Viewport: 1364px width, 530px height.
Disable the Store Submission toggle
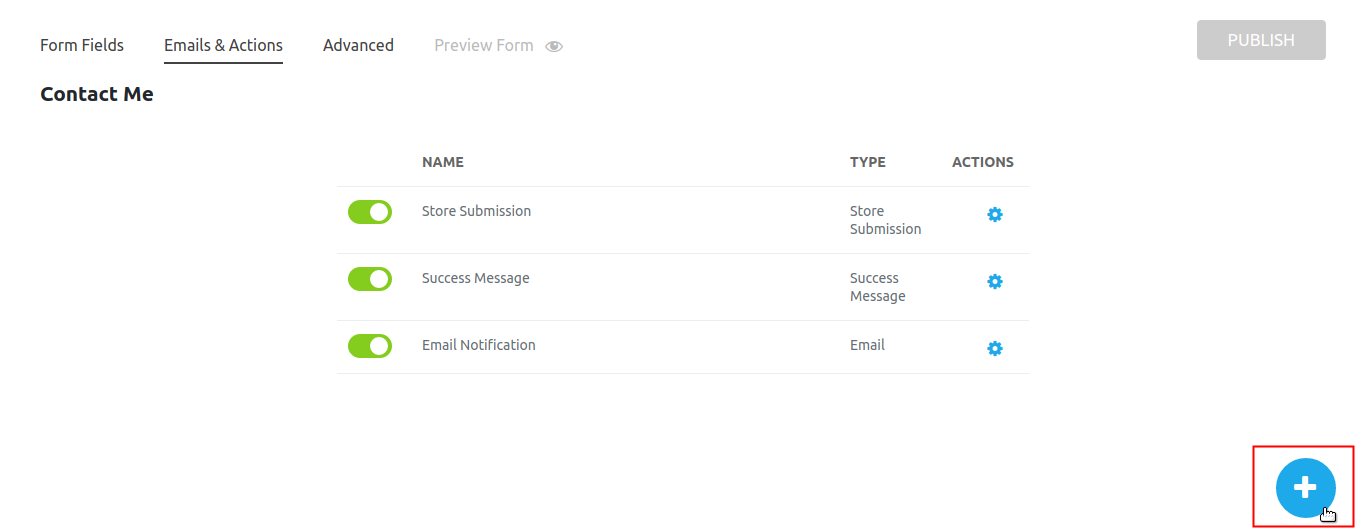click(x=370, y=212)
